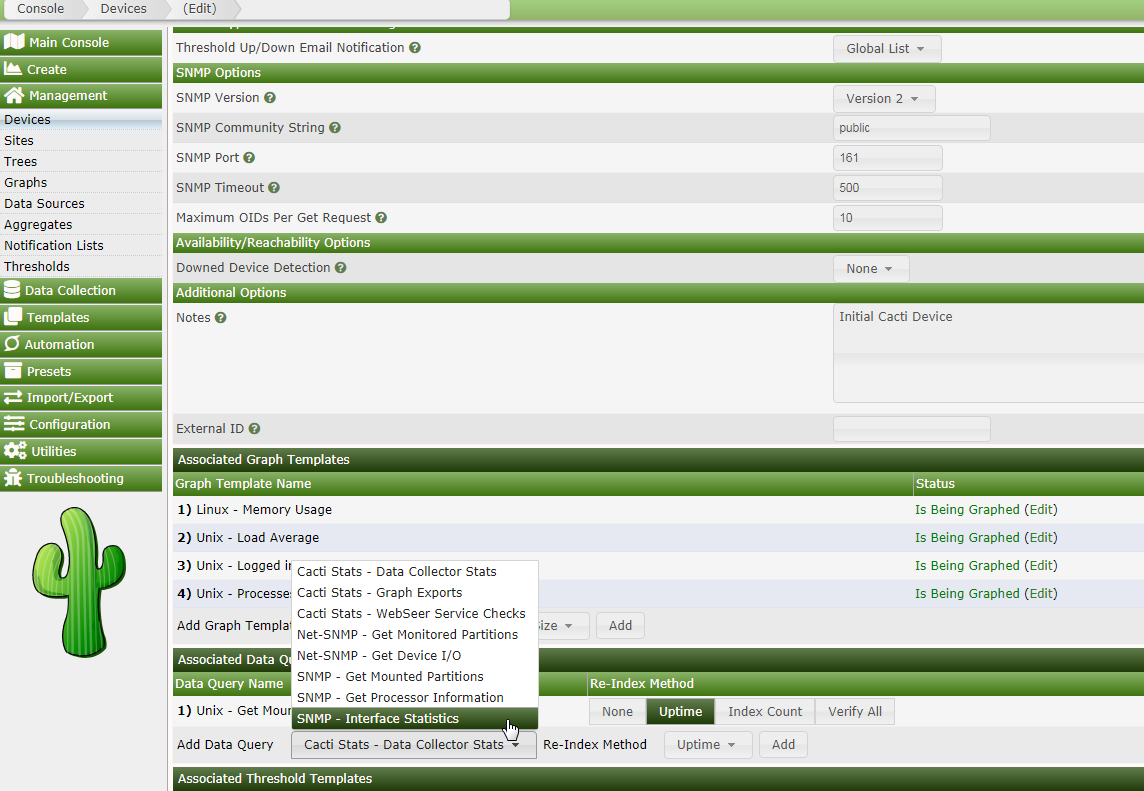Click the SNMP Port field
This screenshot has width=1144, height=791.
pyautogui.click(x=888, y=158)
